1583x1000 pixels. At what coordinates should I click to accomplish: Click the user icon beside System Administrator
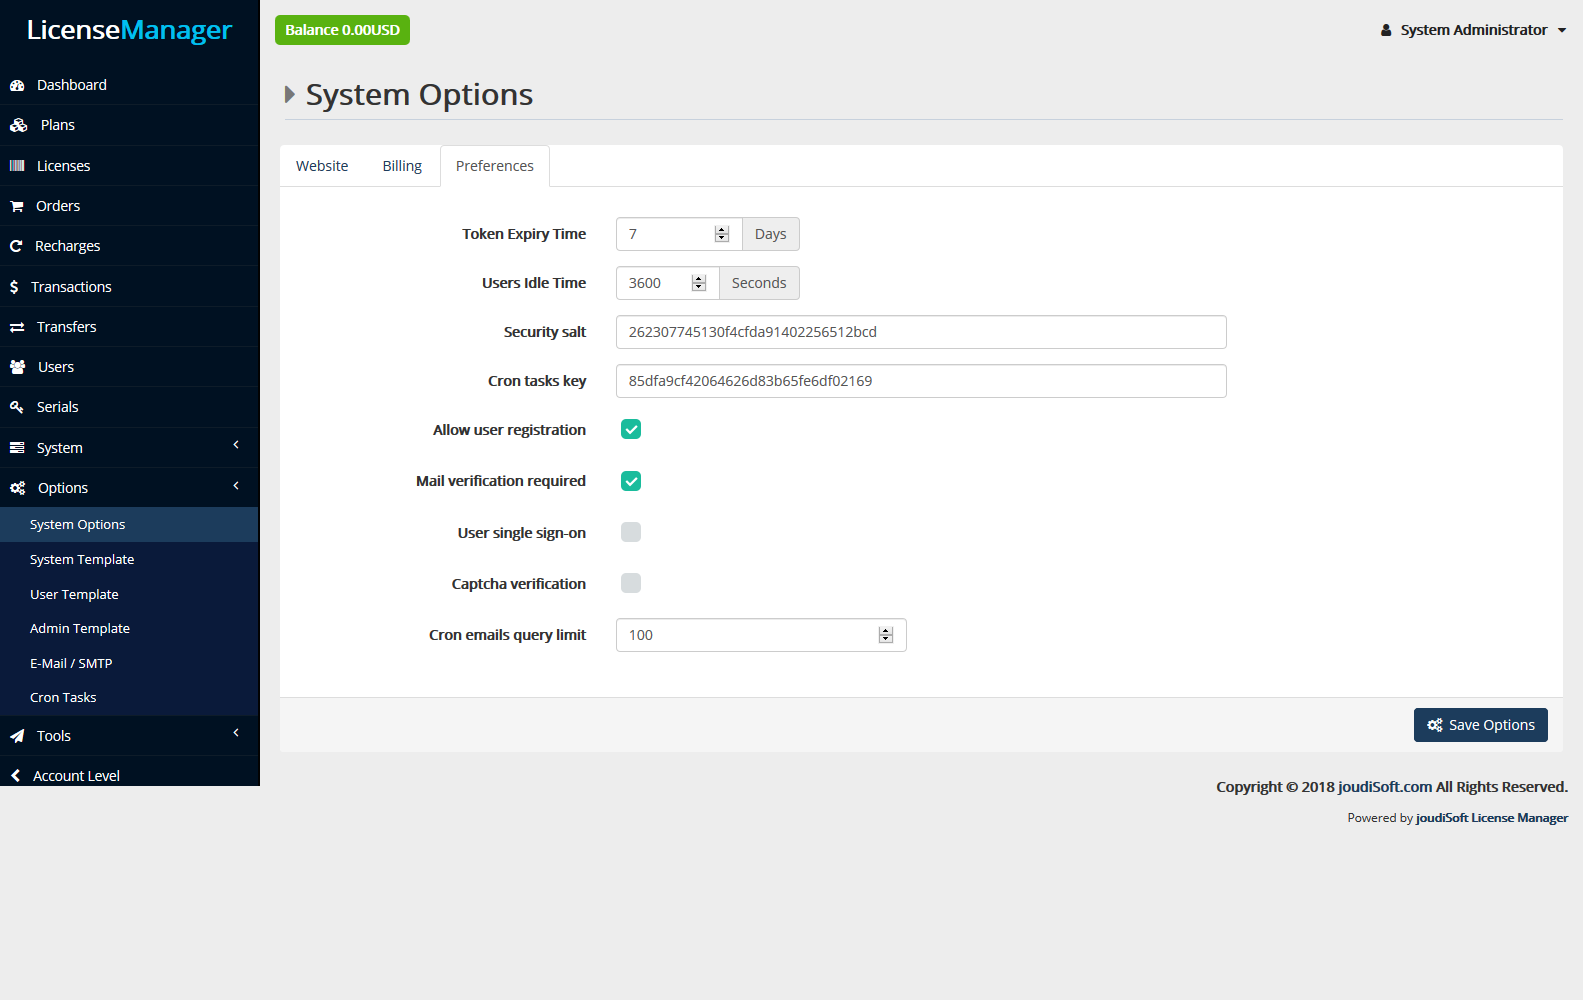[1386, 30]
